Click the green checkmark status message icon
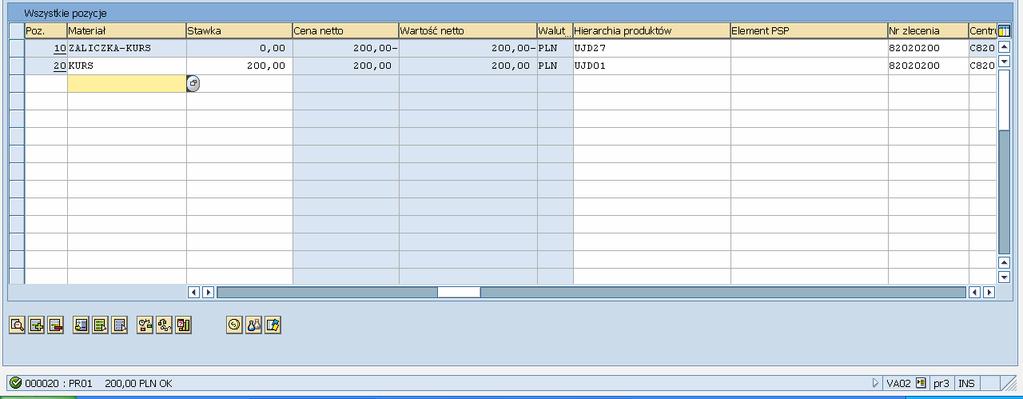 16,383
